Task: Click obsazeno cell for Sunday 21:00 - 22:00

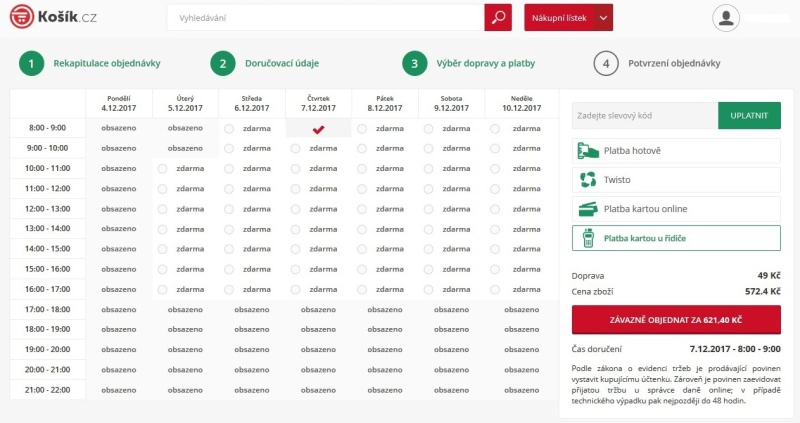Action: click(x=521, y=390)
